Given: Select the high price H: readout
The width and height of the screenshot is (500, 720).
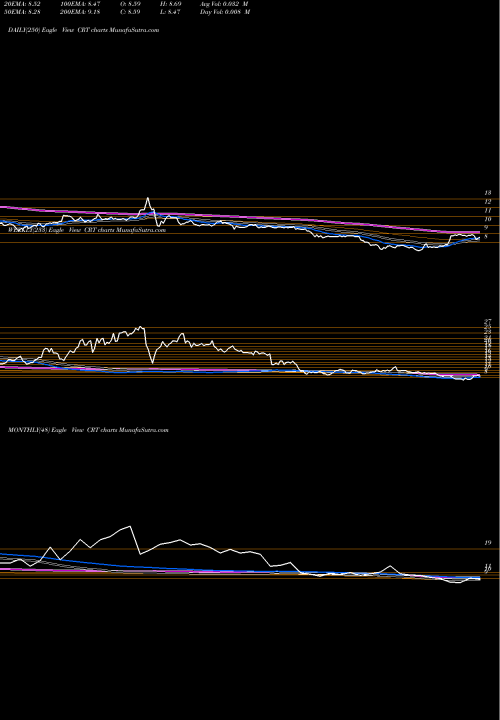Looking at the screenshot, I should (171, 4).
